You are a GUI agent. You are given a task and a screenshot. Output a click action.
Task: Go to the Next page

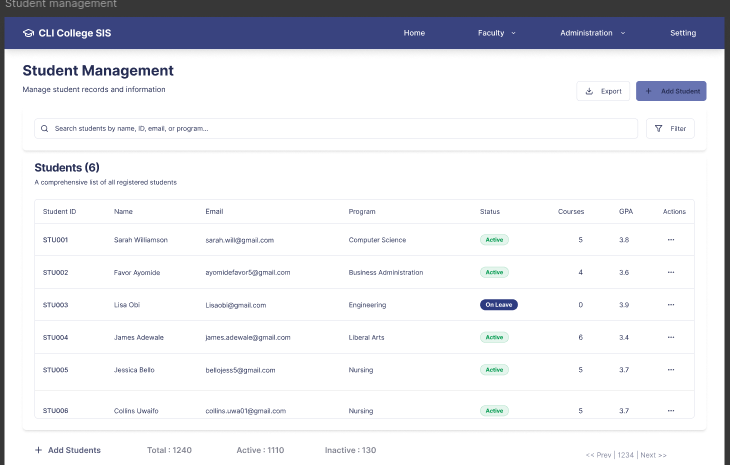(x=654, y=455)
